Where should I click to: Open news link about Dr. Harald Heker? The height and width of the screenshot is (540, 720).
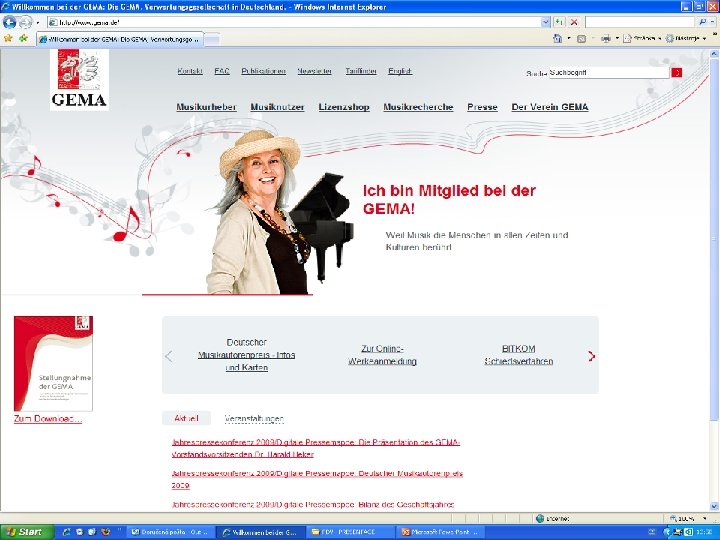[x=315, y=448]
